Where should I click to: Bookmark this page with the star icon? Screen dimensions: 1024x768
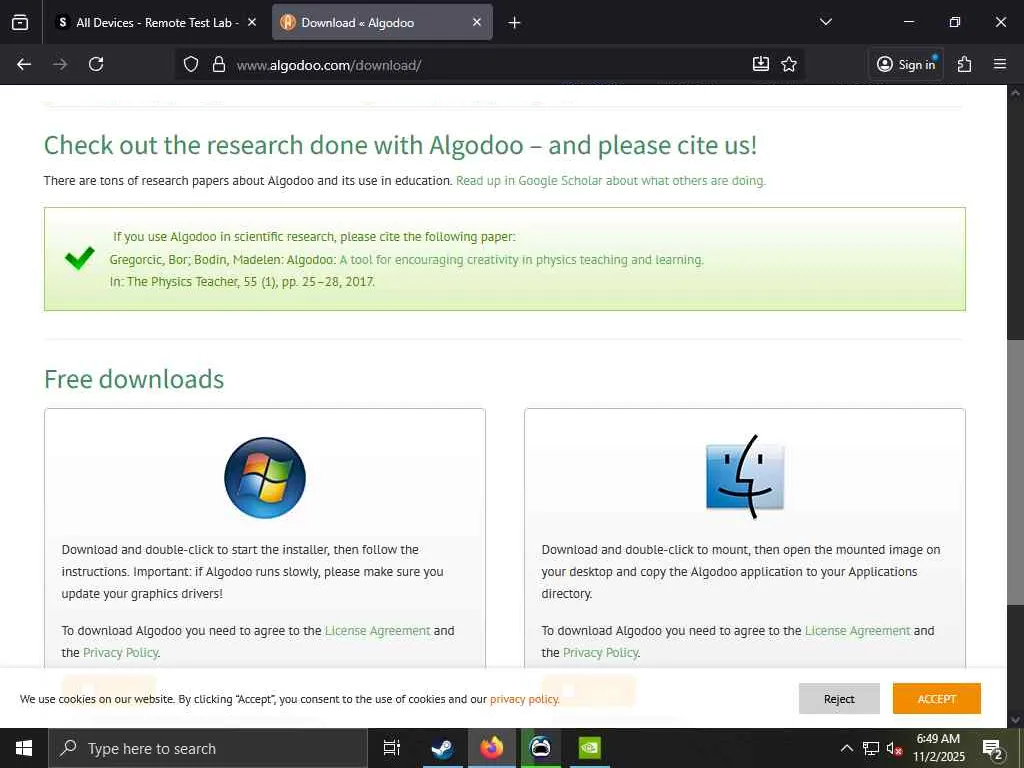pos(789,64)
